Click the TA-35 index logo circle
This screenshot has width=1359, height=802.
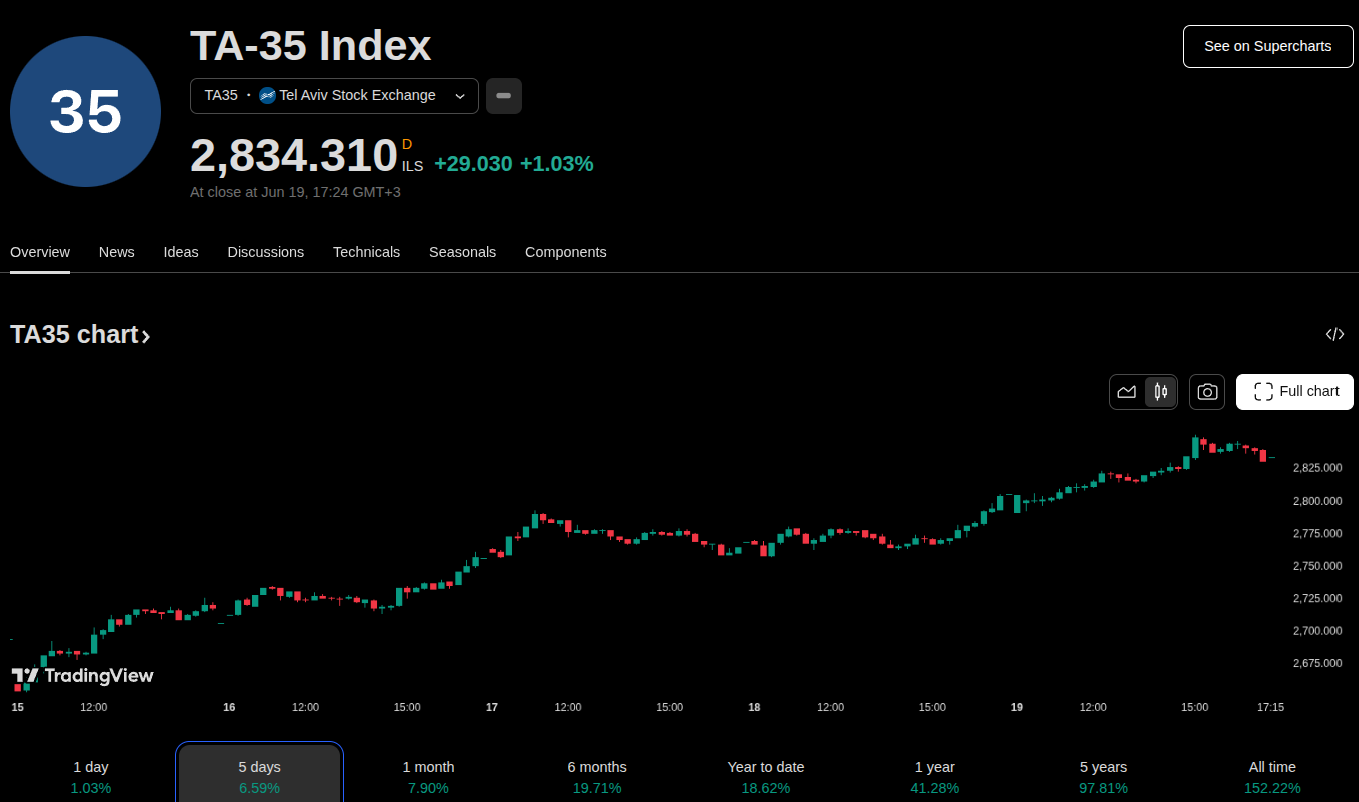pos(85,111)
